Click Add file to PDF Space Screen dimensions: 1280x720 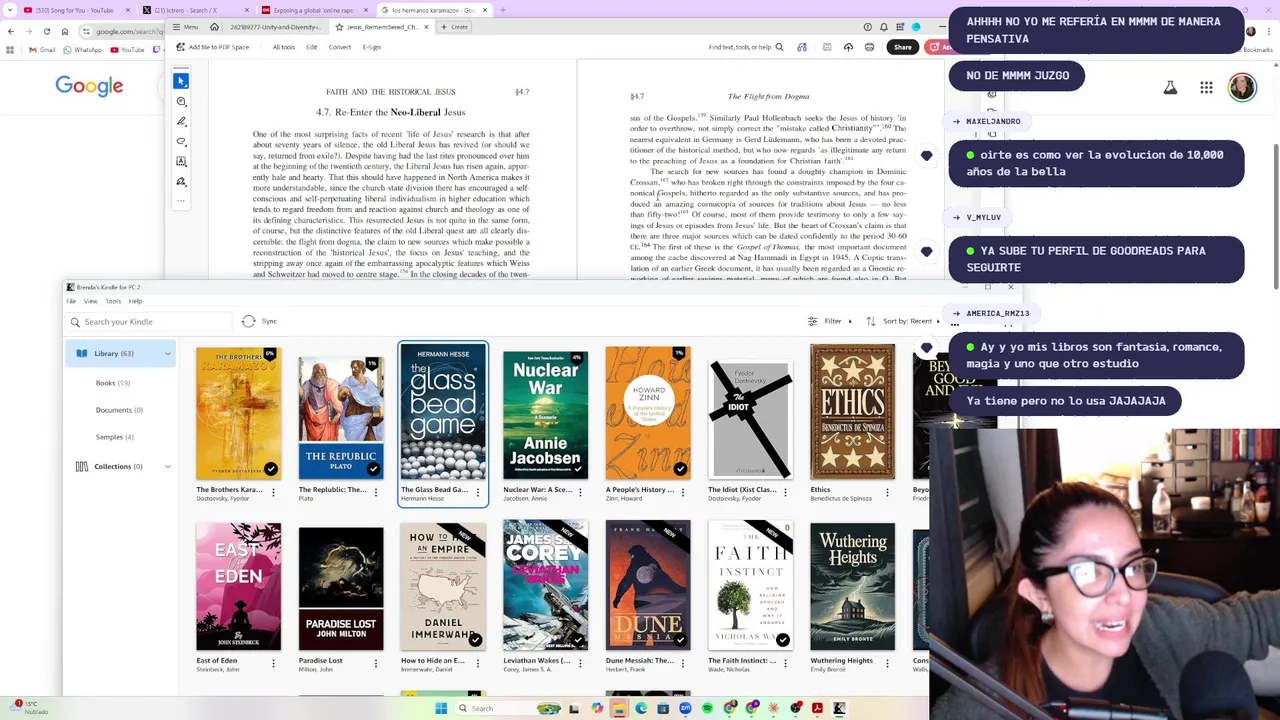click(212, 47)
